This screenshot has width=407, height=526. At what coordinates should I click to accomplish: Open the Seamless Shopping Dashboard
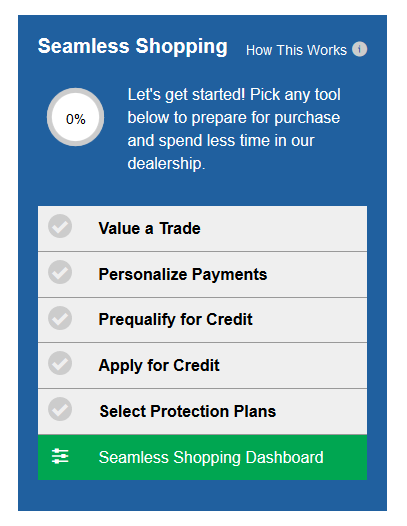click(211, 458)
